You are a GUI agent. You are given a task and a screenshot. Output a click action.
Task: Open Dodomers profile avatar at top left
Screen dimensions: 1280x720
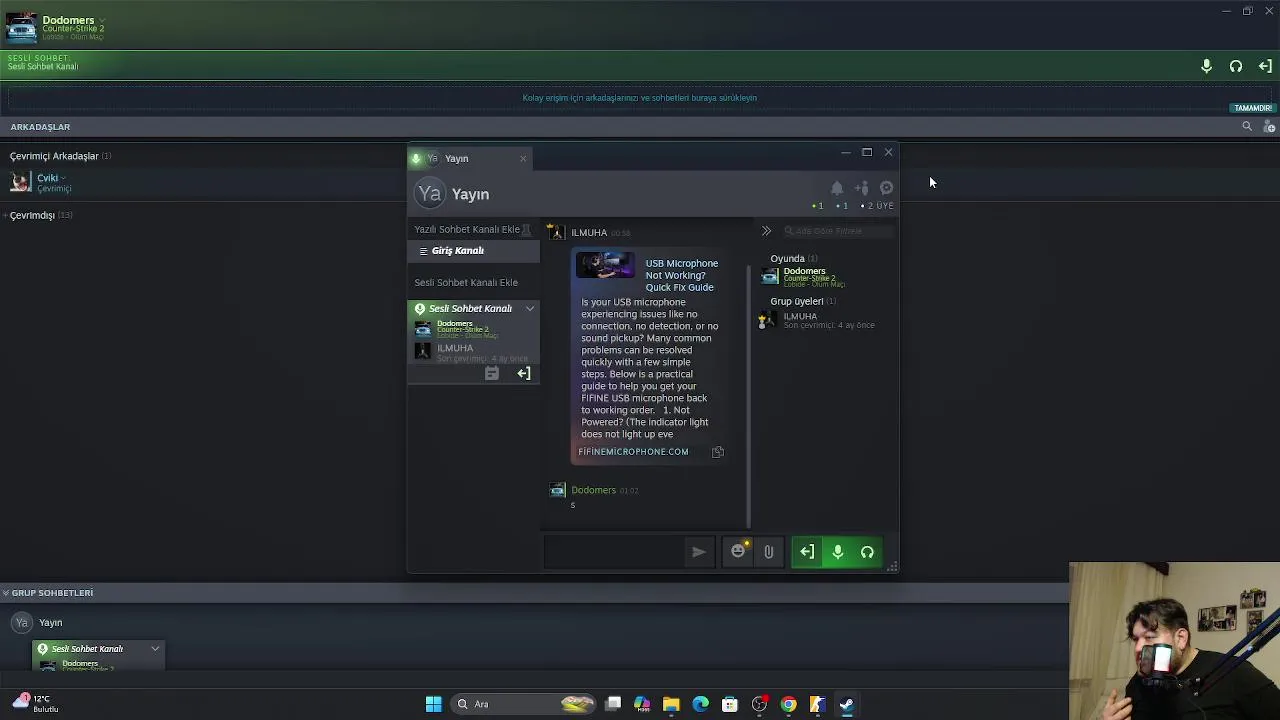click(21, 27)
